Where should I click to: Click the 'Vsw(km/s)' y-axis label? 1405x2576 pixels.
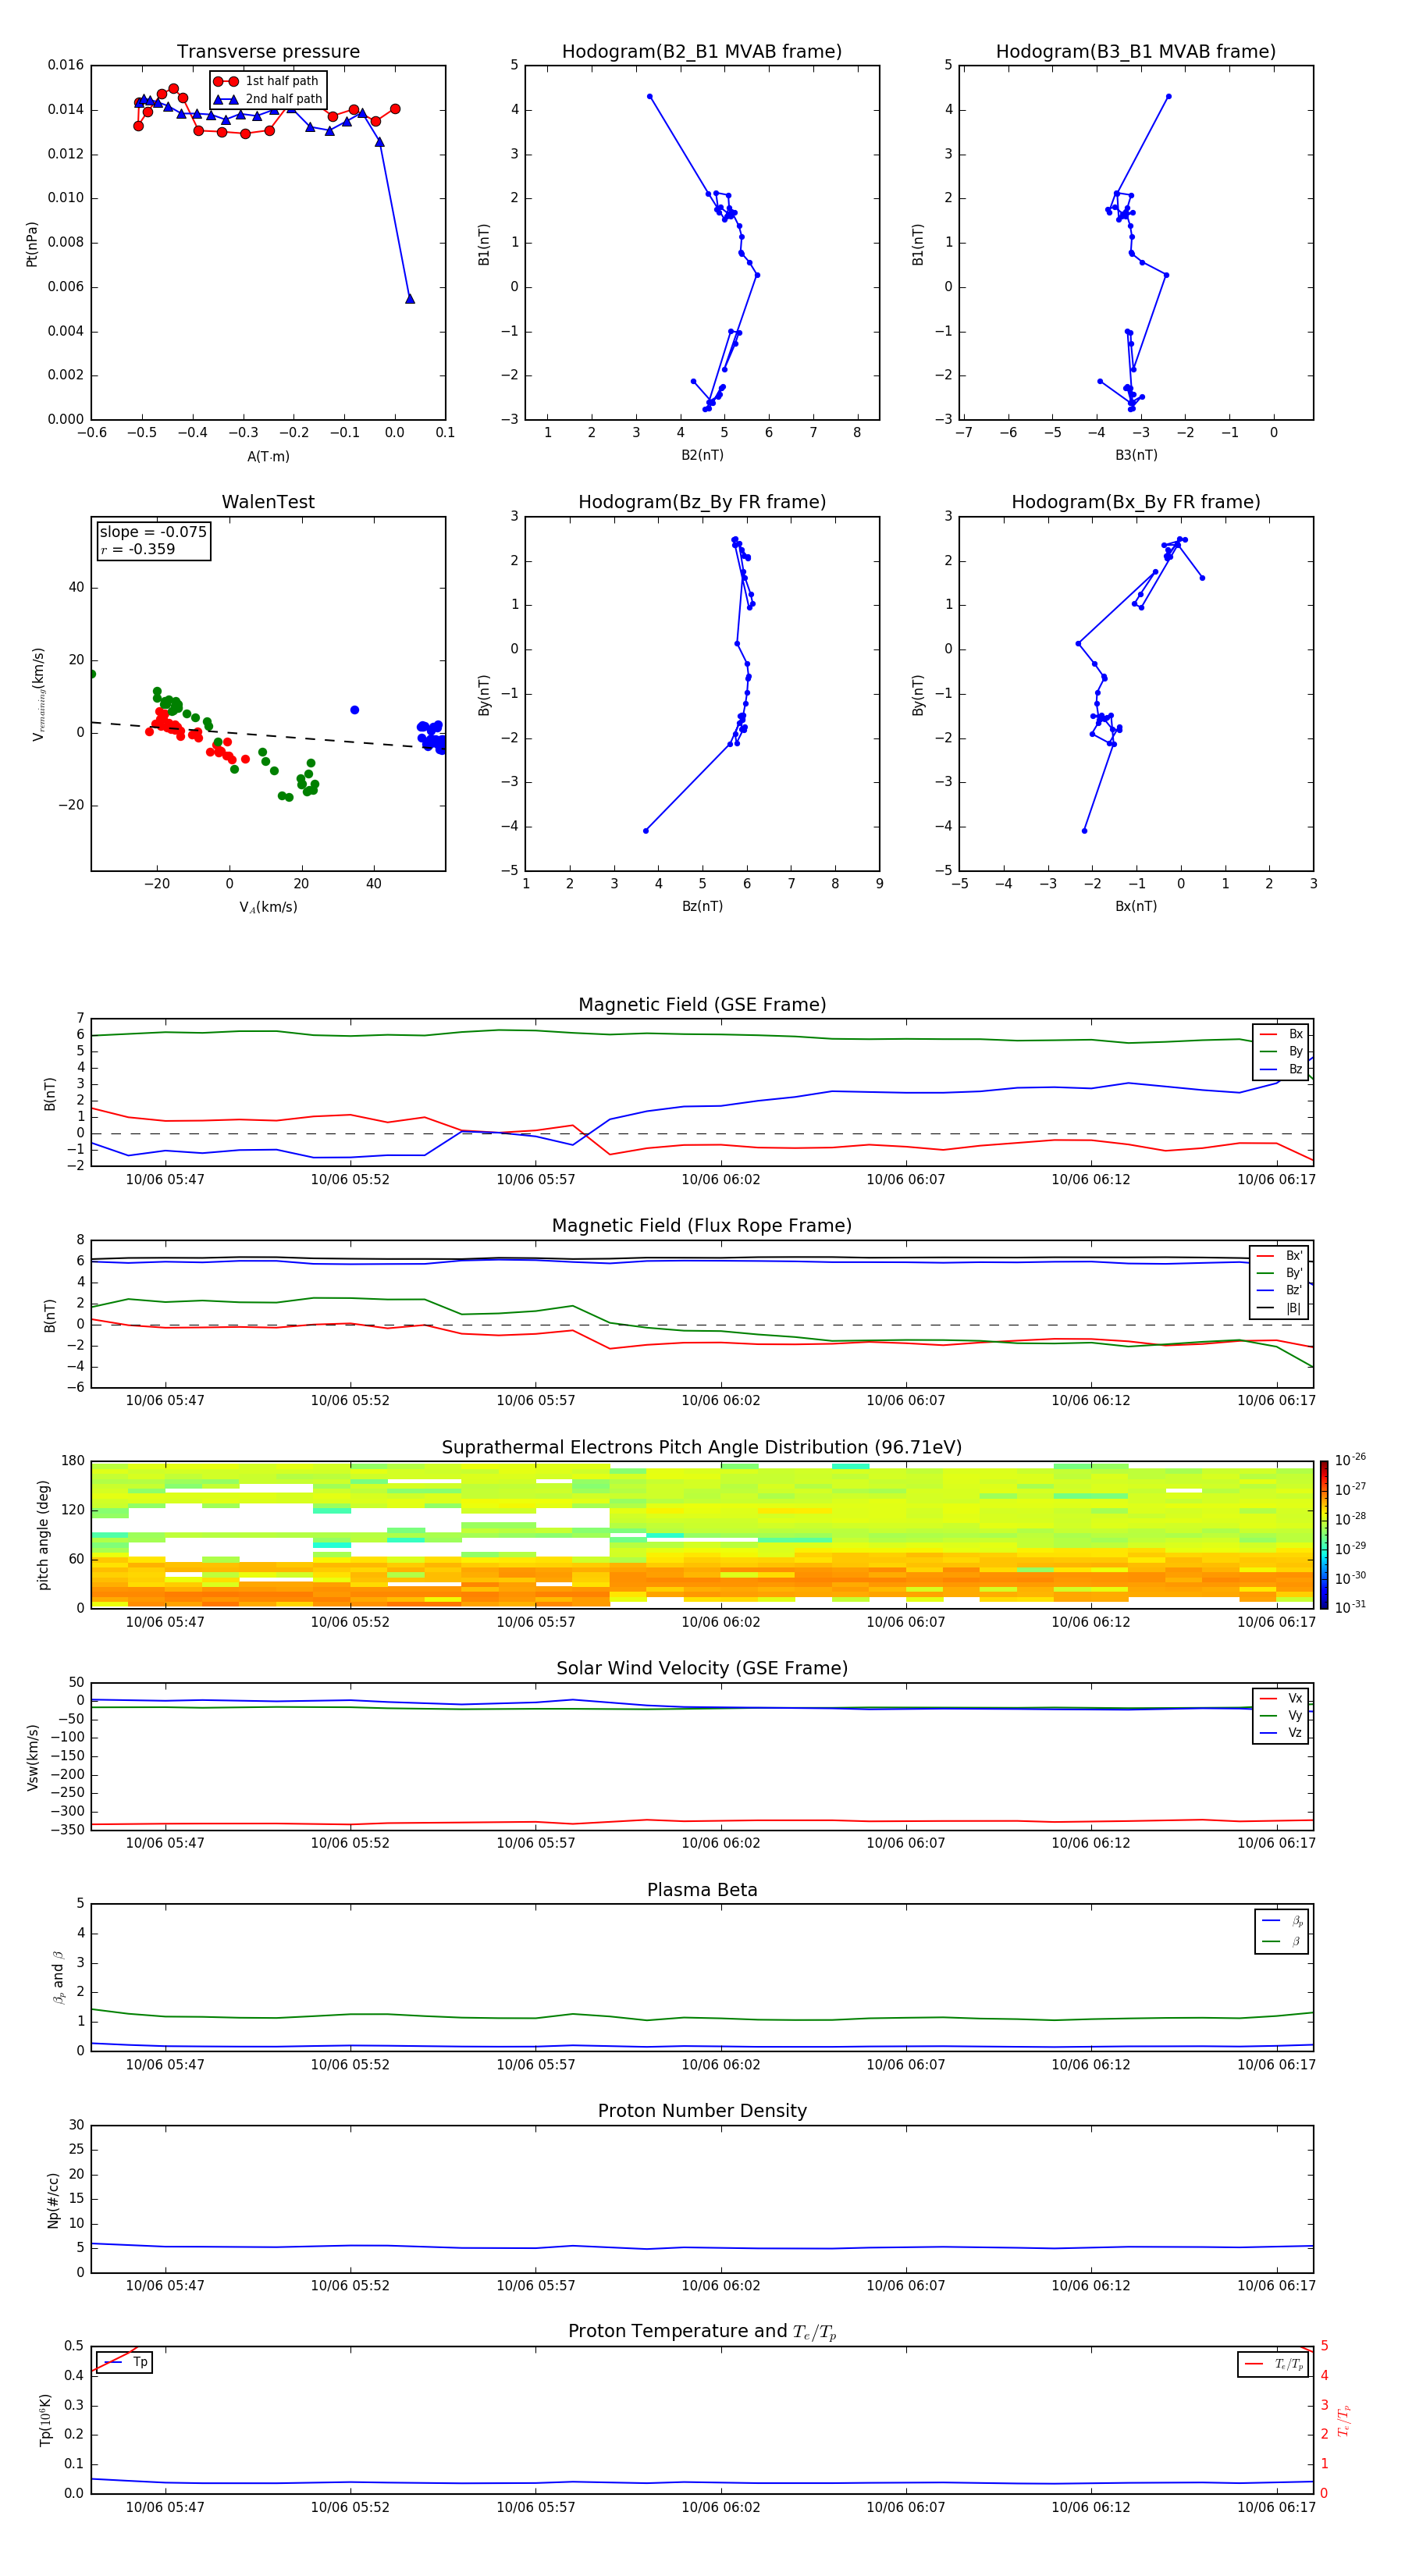coord(33,1757)
